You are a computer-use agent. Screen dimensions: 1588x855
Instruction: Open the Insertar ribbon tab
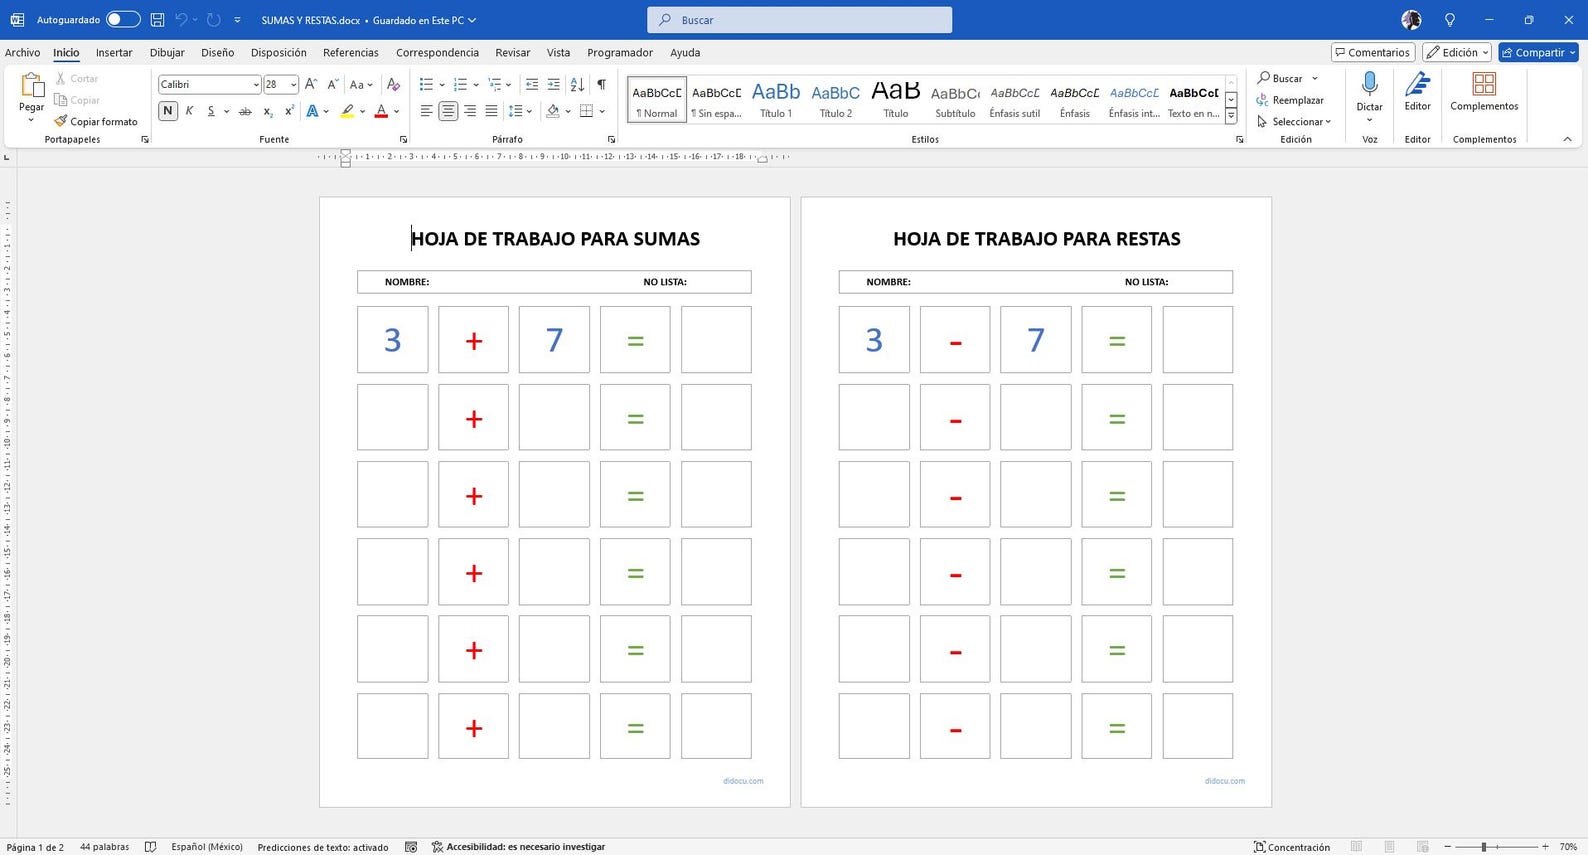[x=114, y=52]
